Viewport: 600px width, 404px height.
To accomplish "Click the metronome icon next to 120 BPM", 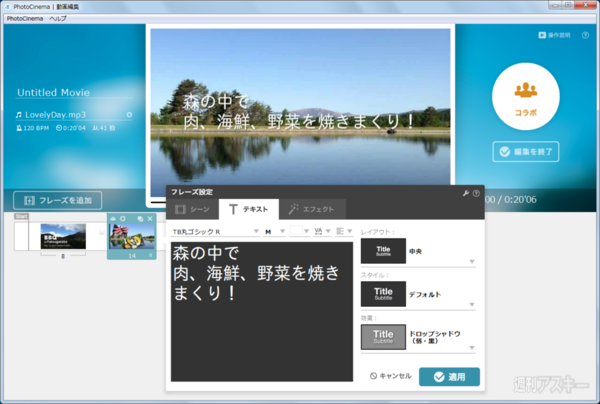I will [19, 128].
